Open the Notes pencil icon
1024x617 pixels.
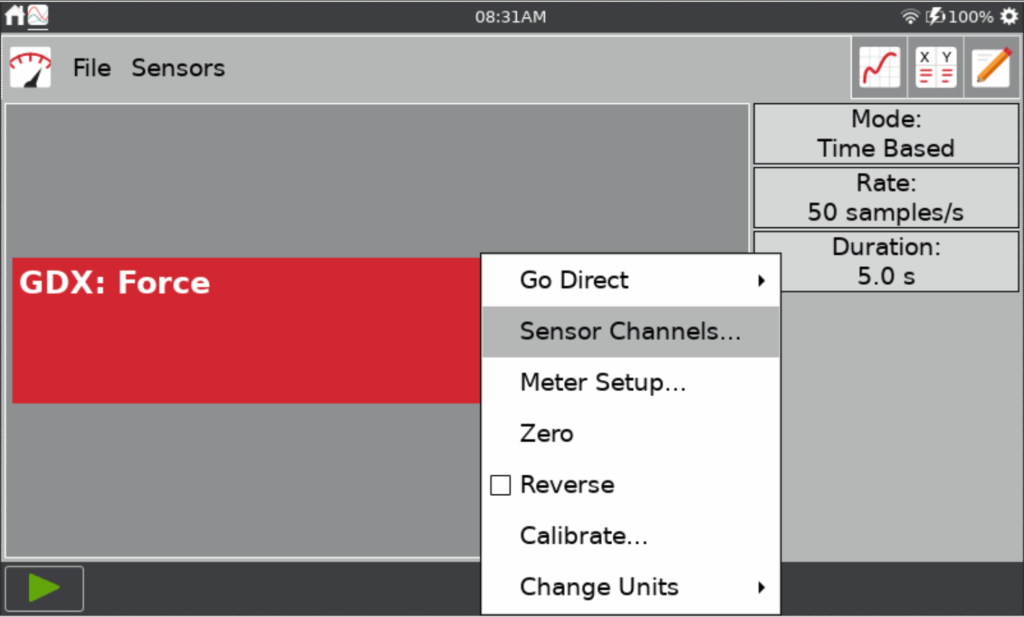991,67
